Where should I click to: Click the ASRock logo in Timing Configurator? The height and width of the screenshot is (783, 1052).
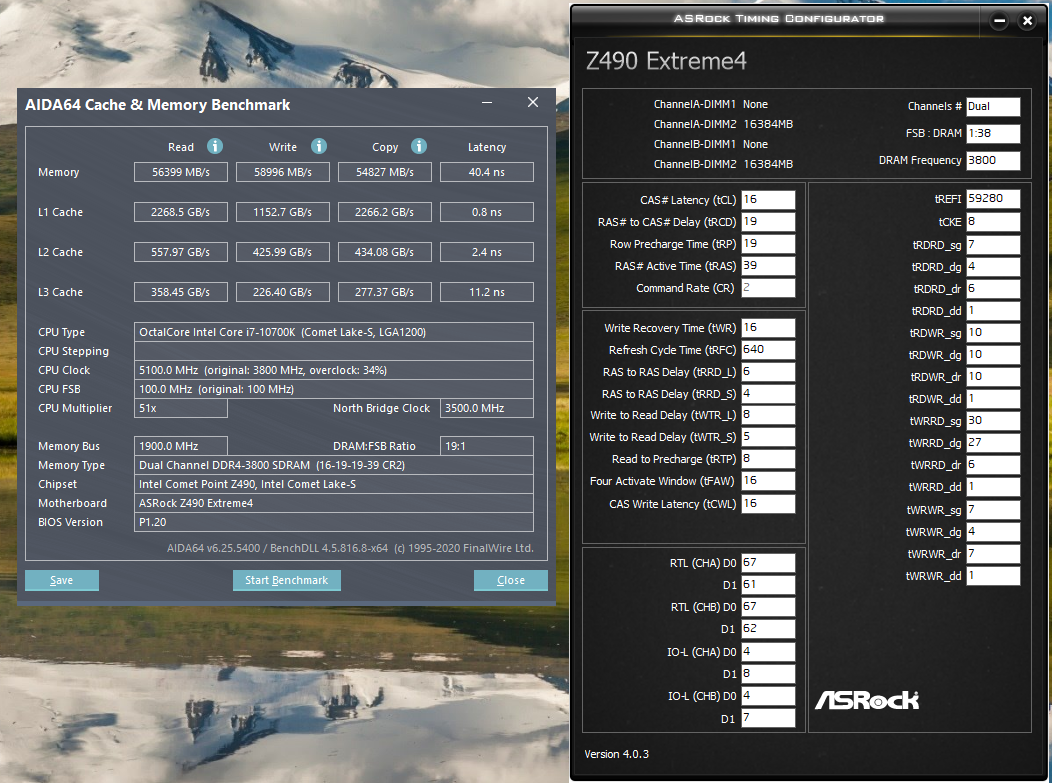click(x=867, y=700)
